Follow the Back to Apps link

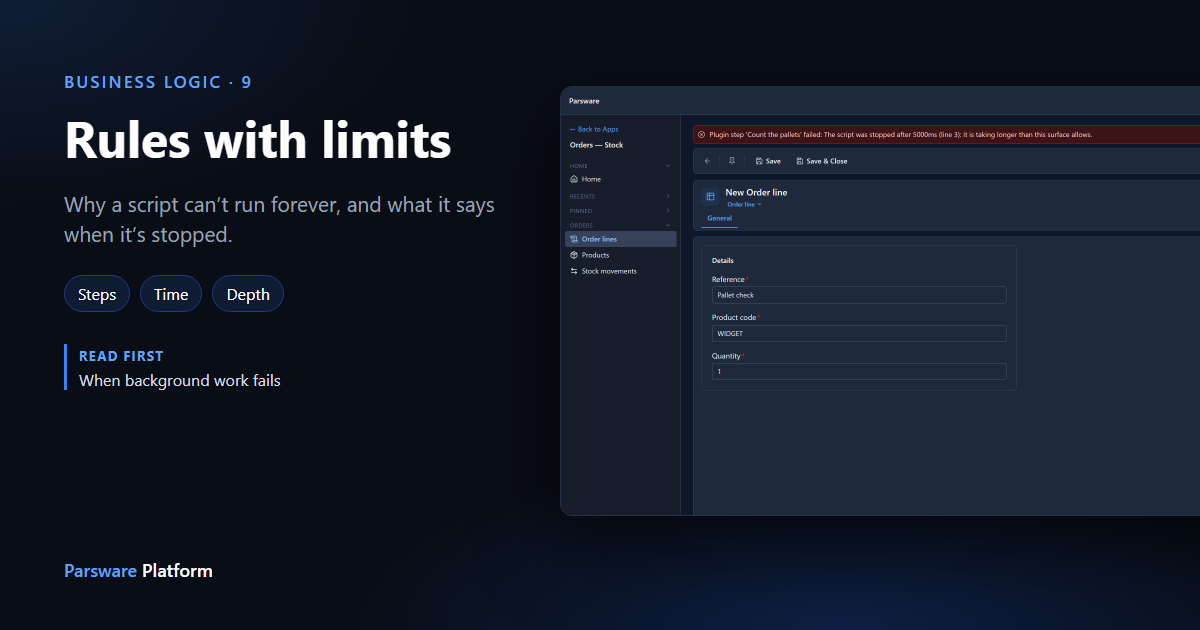594,129
